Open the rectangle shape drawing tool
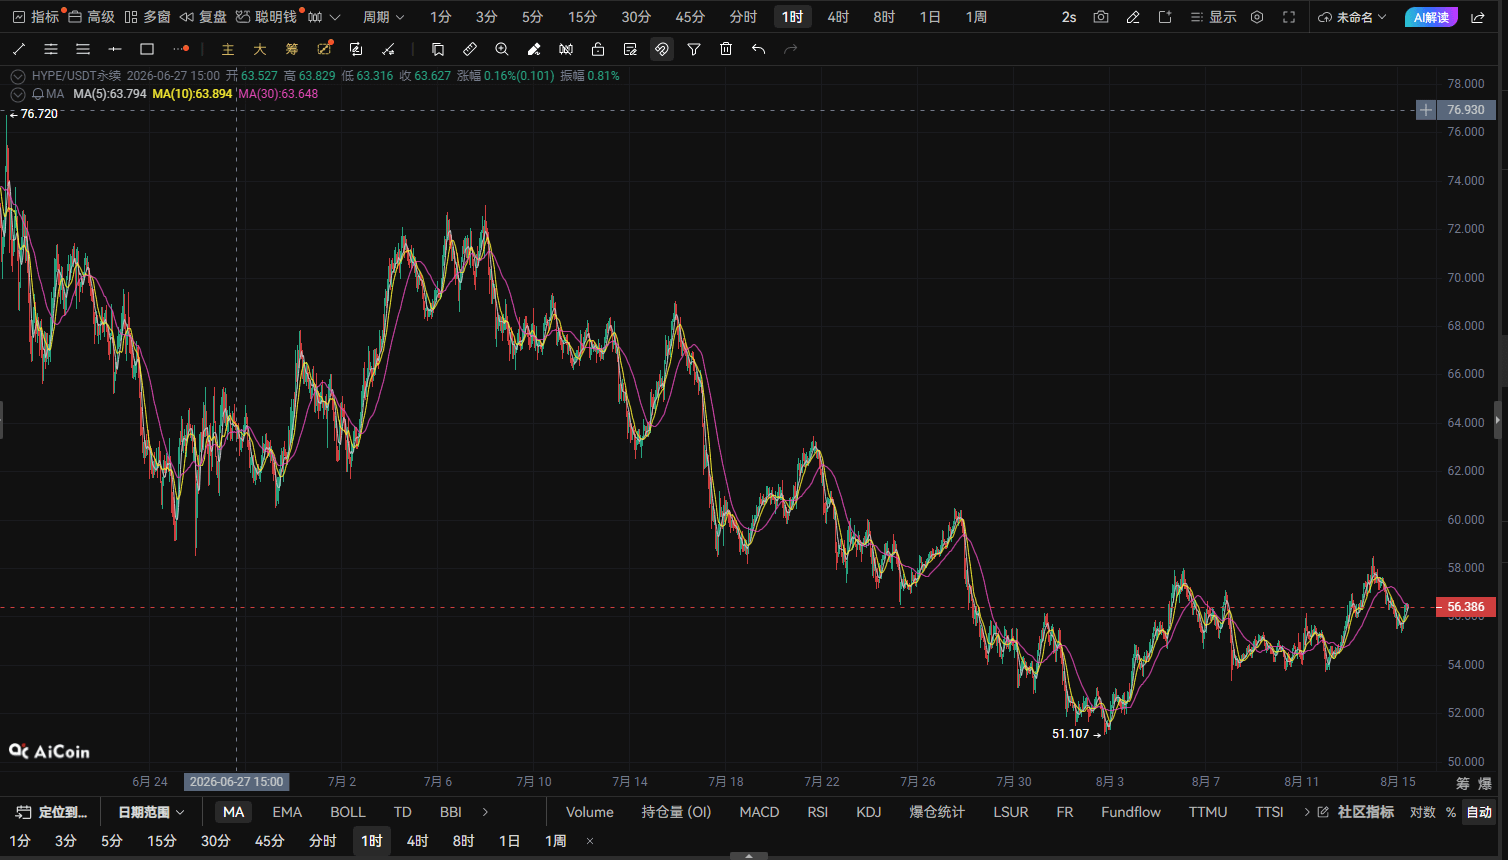 pyautogui.click(x=147, y=49)
